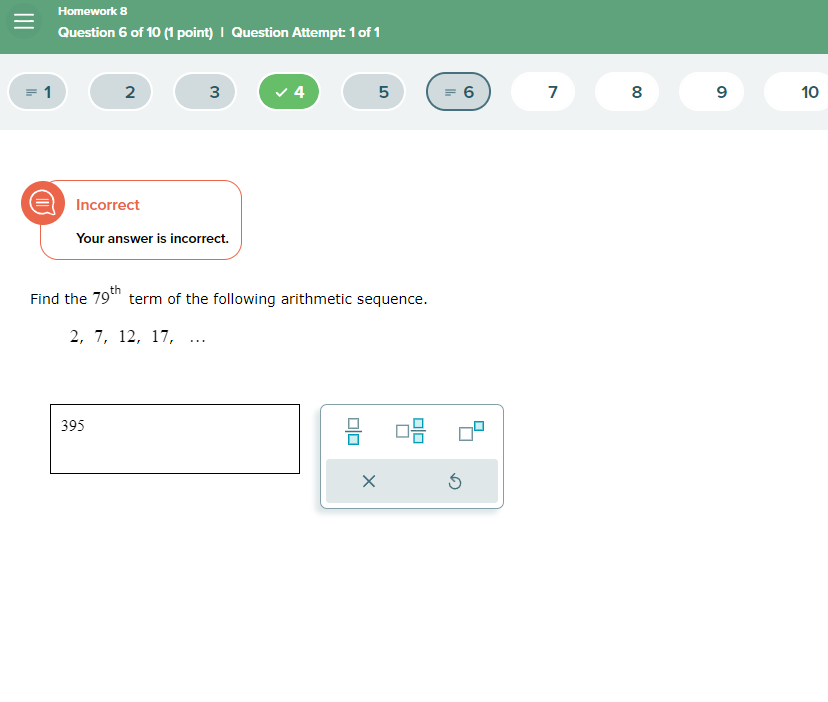Open question 5
This screenshot has height=702, width=828.
coord(373,91)
